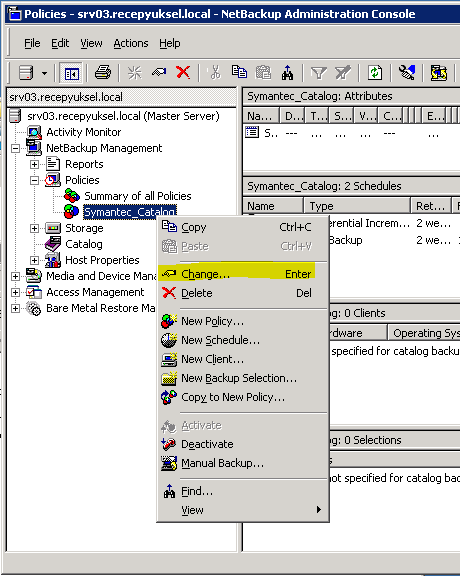Image resolution: width=460 pixels, height=576 pixels.
Task: Click the Na... column header in Attributes
Action: (x=261, y=116)
